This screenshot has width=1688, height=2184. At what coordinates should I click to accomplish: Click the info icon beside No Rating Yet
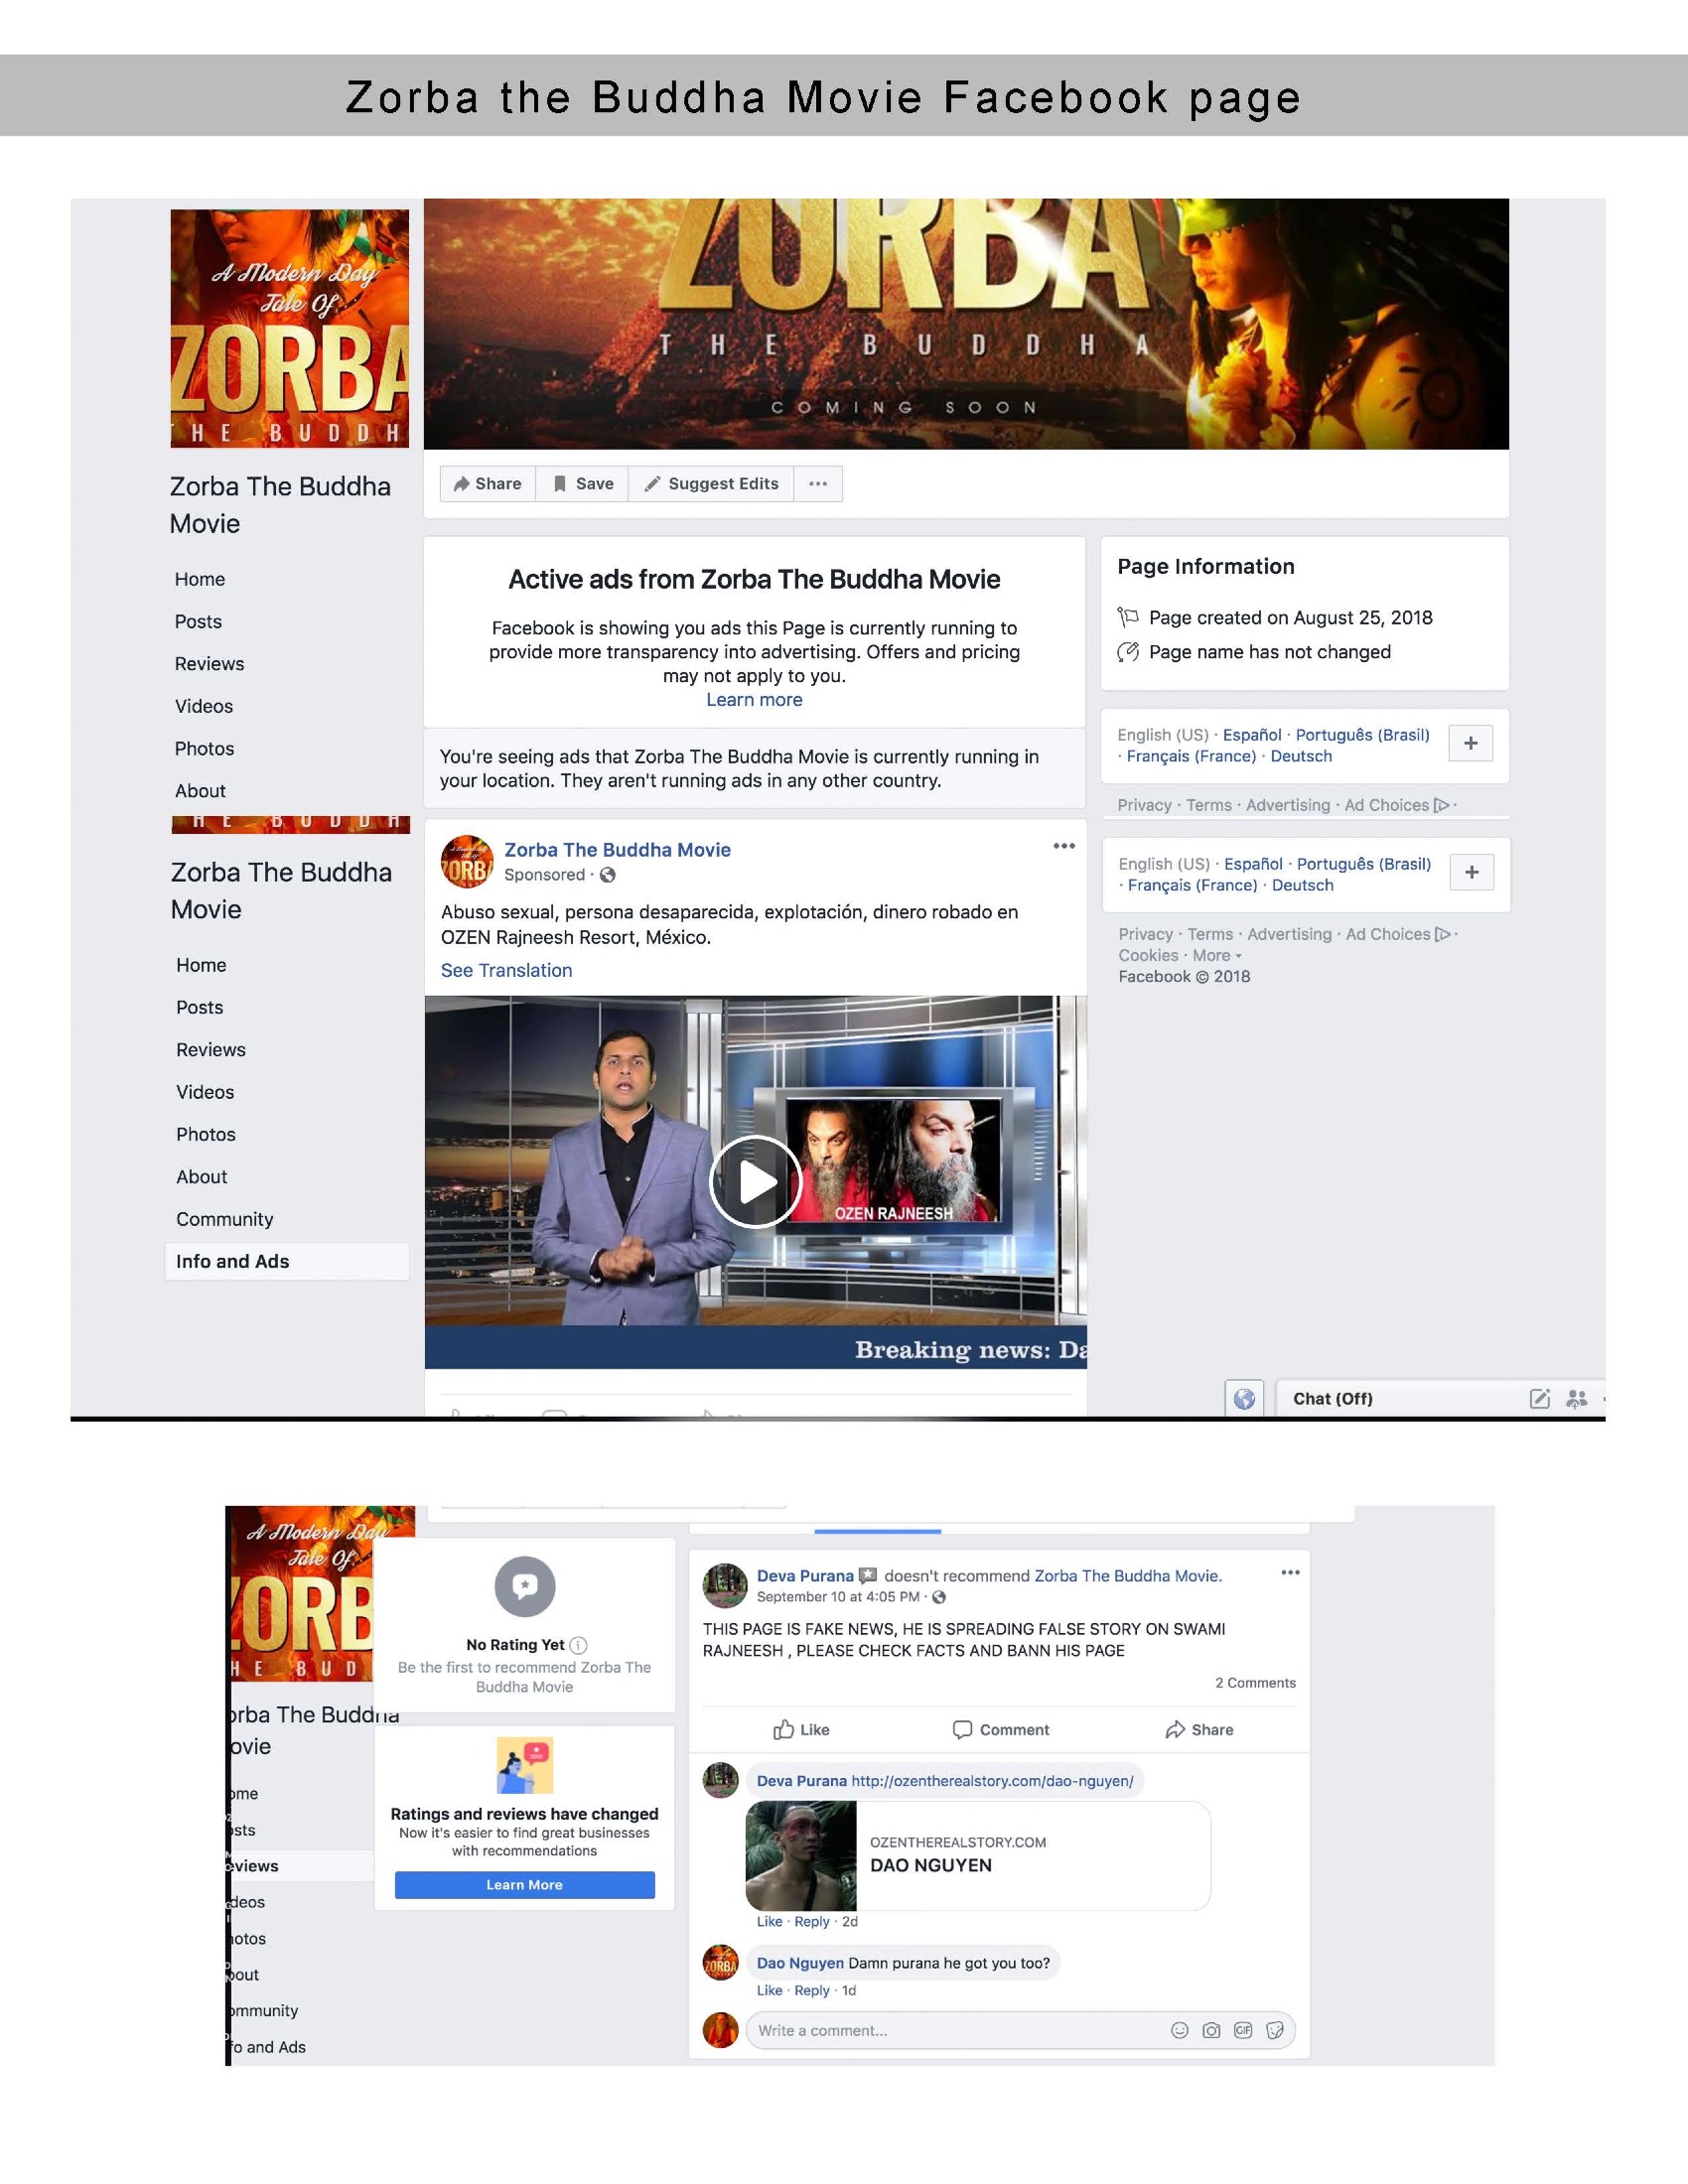tap(578, 1645)
